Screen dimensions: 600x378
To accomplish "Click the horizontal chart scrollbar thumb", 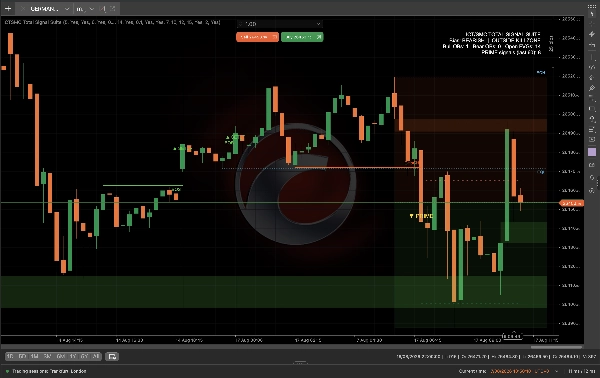I will point(556,347).
